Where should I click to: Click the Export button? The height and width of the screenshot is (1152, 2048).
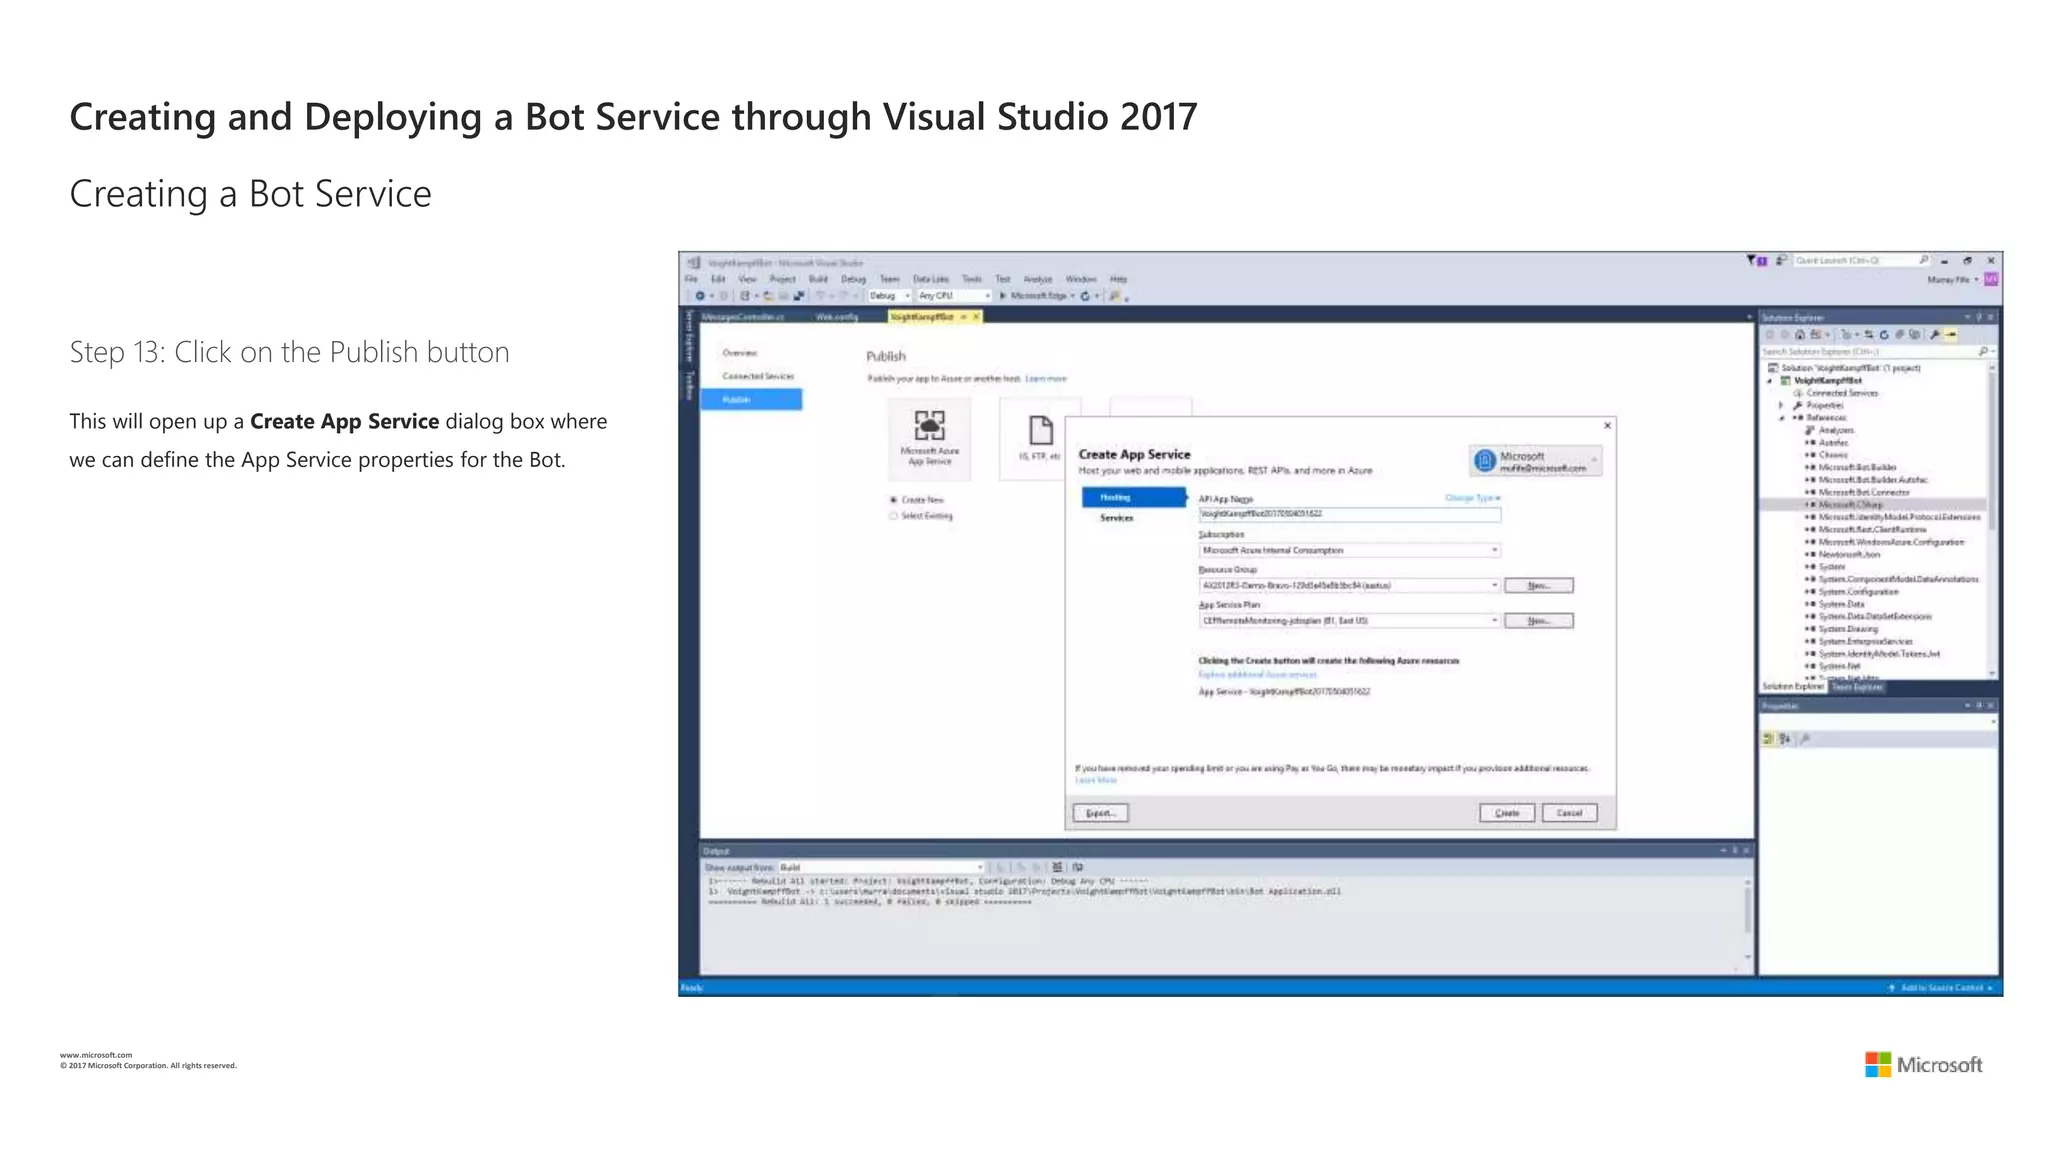point(1100,813)
